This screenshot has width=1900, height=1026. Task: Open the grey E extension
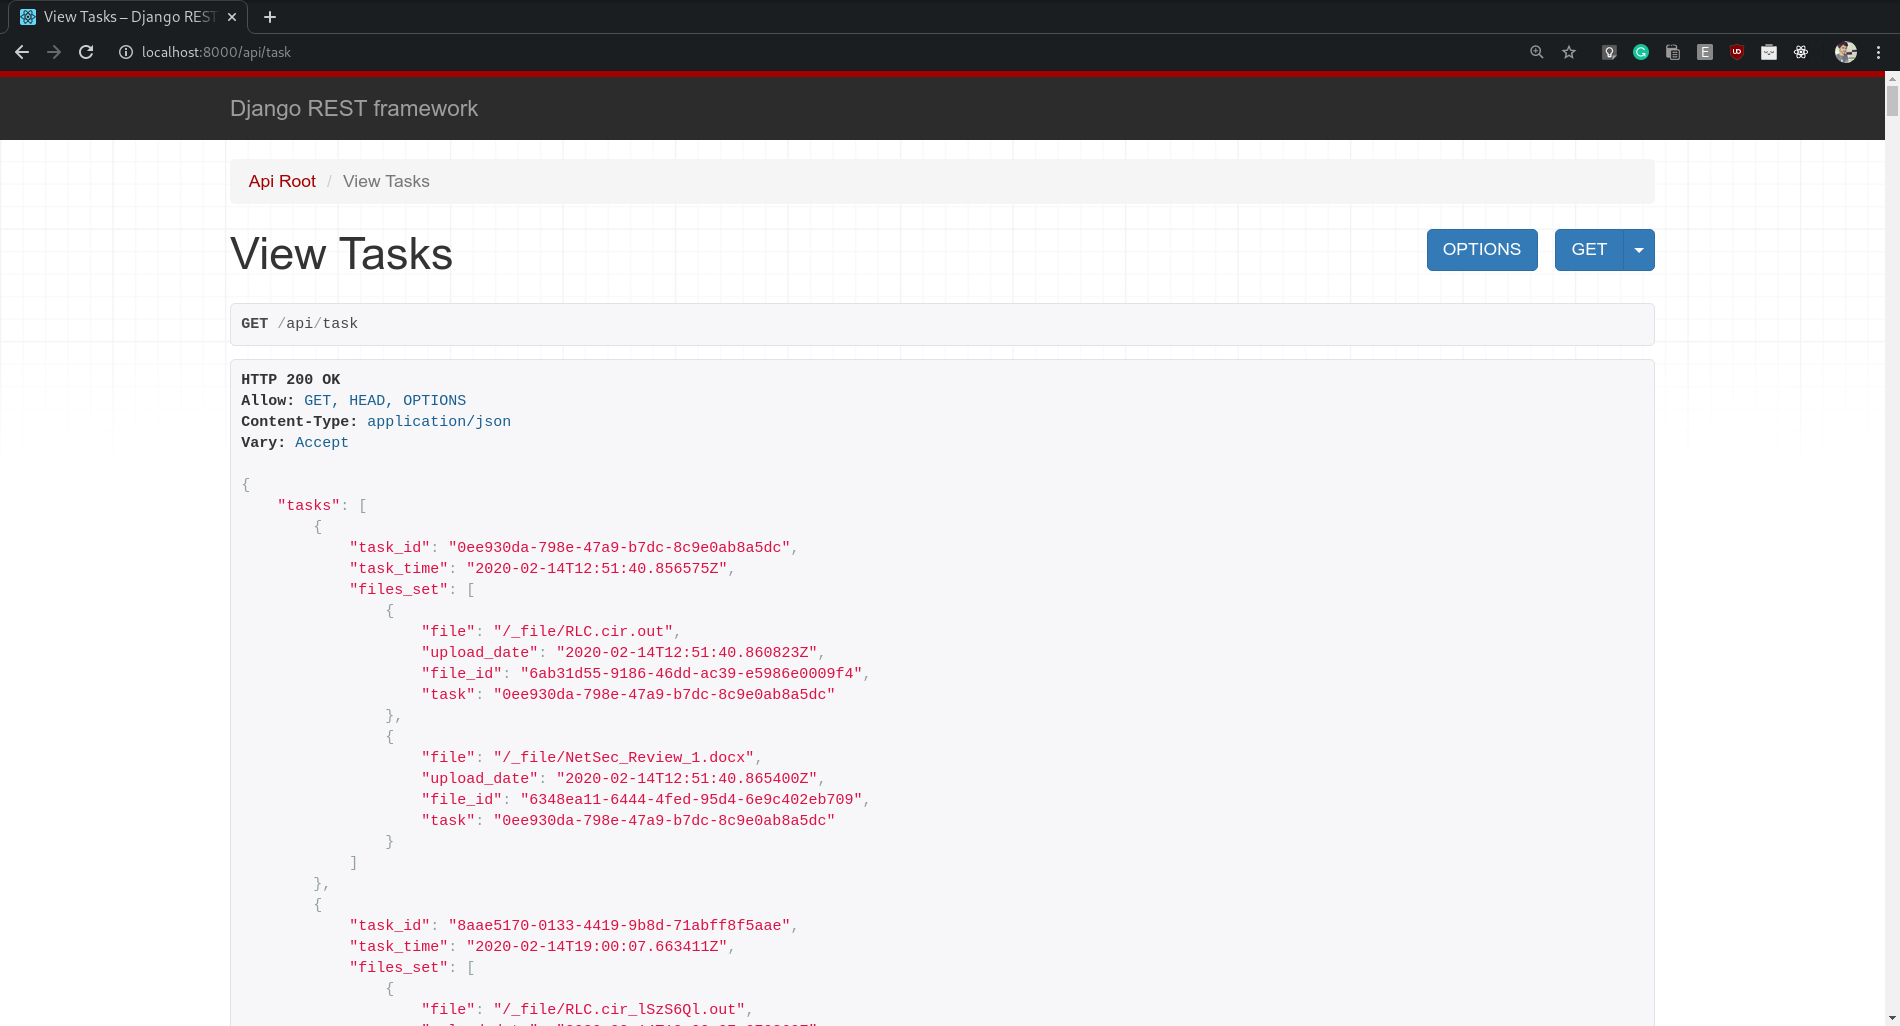[x=1705, y=52]
